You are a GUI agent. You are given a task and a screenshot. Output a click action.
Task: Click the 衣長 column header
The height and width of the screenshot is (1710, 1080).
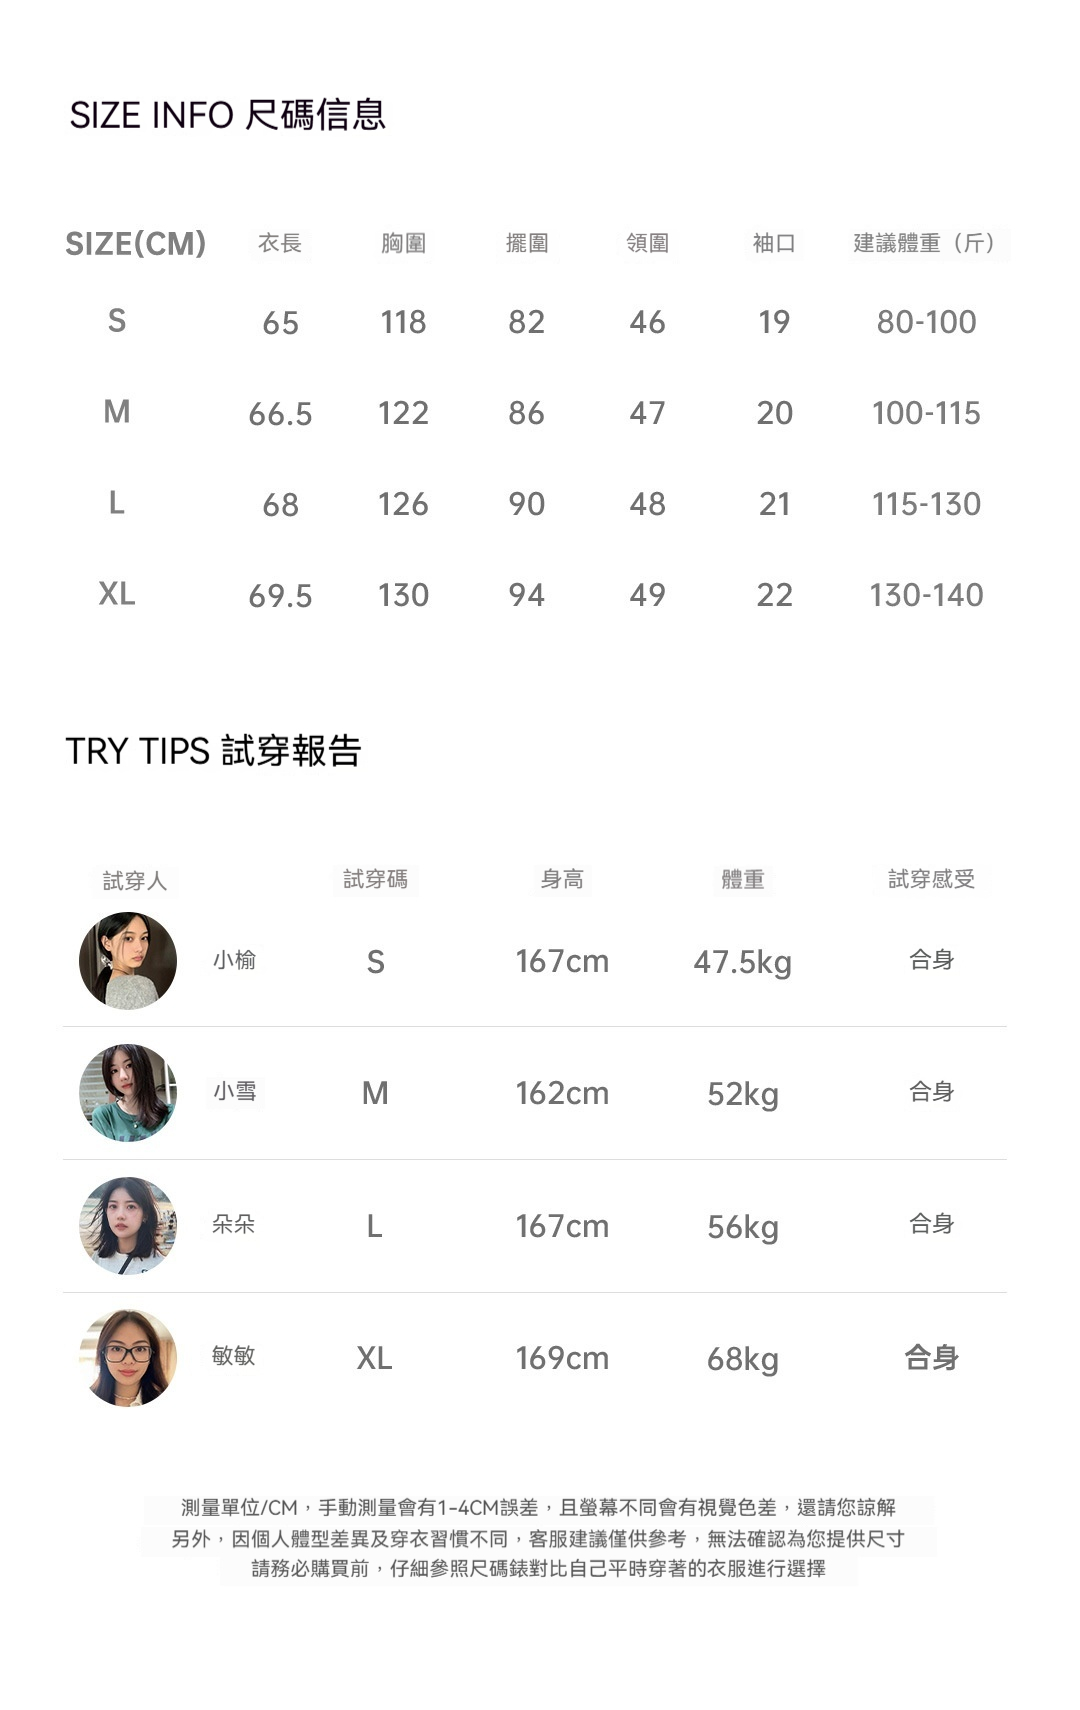pos(280,243)
